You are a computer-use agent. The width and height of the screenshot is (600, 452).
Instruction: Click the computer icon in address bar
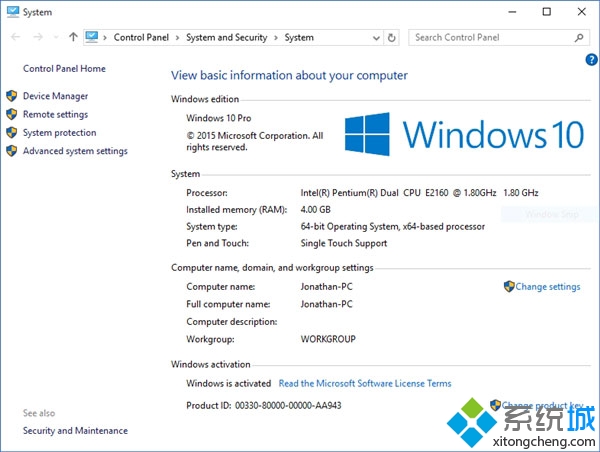click(x=92, y=37)
